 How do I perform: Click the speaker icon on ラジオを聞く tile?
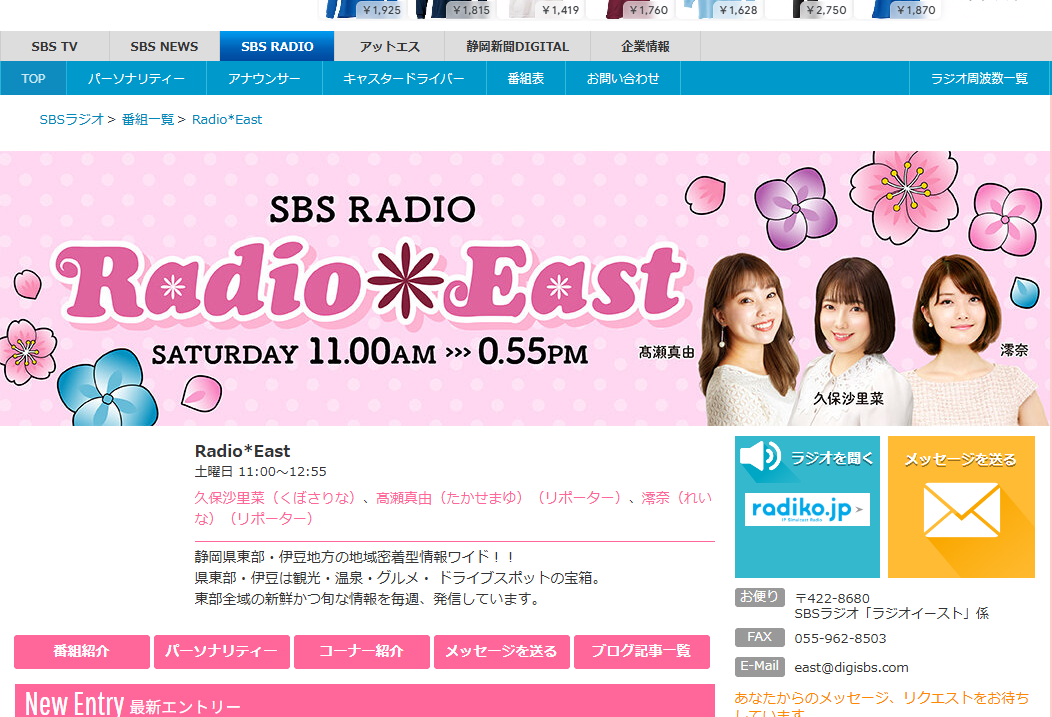760,457
